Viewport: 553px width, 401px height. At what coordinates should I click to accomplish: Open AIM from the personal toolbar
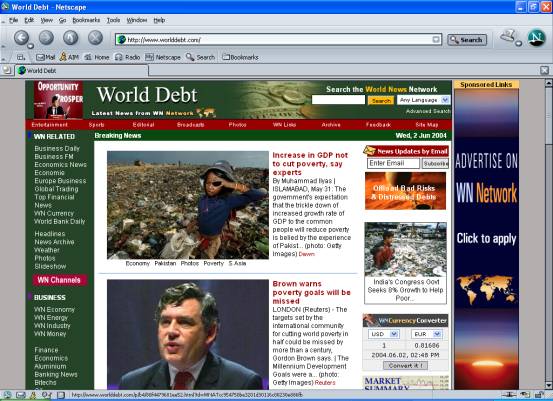click(69, 57)
